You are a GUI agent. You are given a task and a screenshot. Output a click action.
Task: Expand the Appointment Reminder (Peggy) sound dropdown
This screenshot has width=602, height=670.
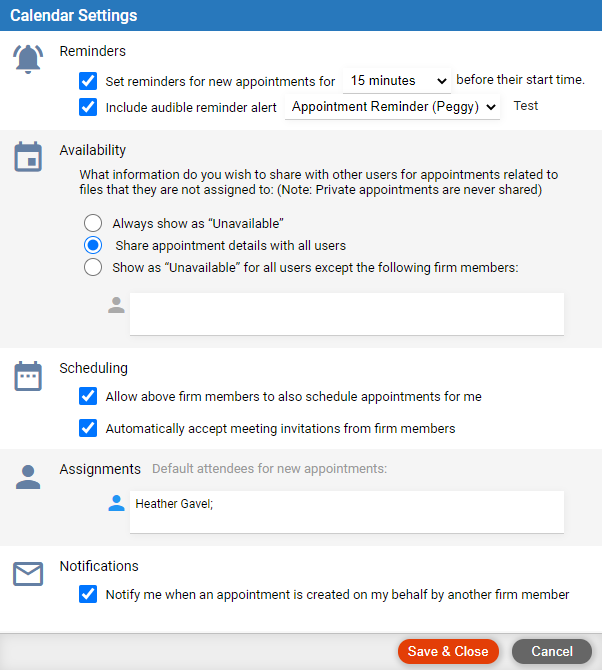tap(393, 107)
